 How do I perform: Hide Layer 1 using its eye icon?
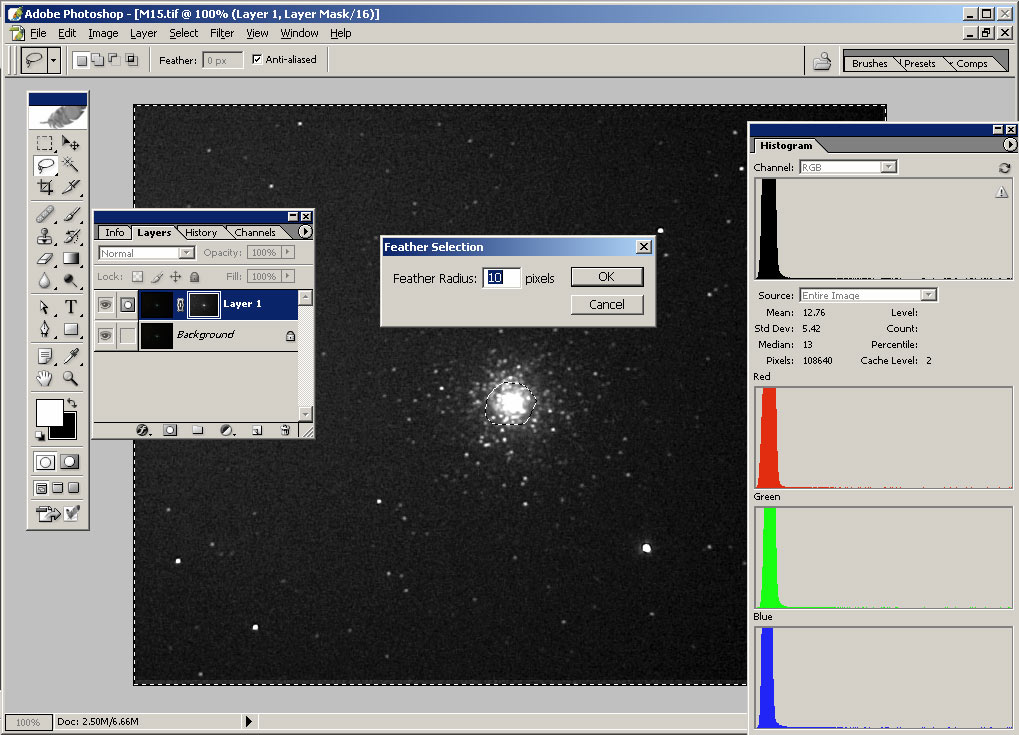[x=105, y=304]
